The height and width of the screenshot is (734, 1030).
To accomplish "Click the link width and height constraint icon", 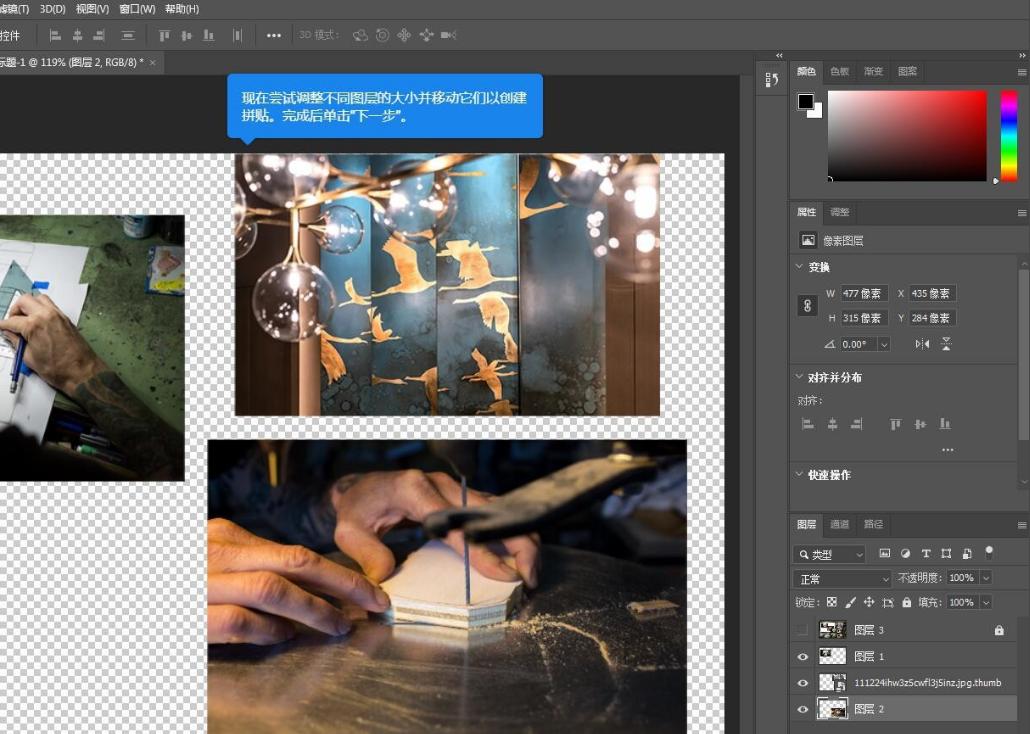I will tap(807, 305).
